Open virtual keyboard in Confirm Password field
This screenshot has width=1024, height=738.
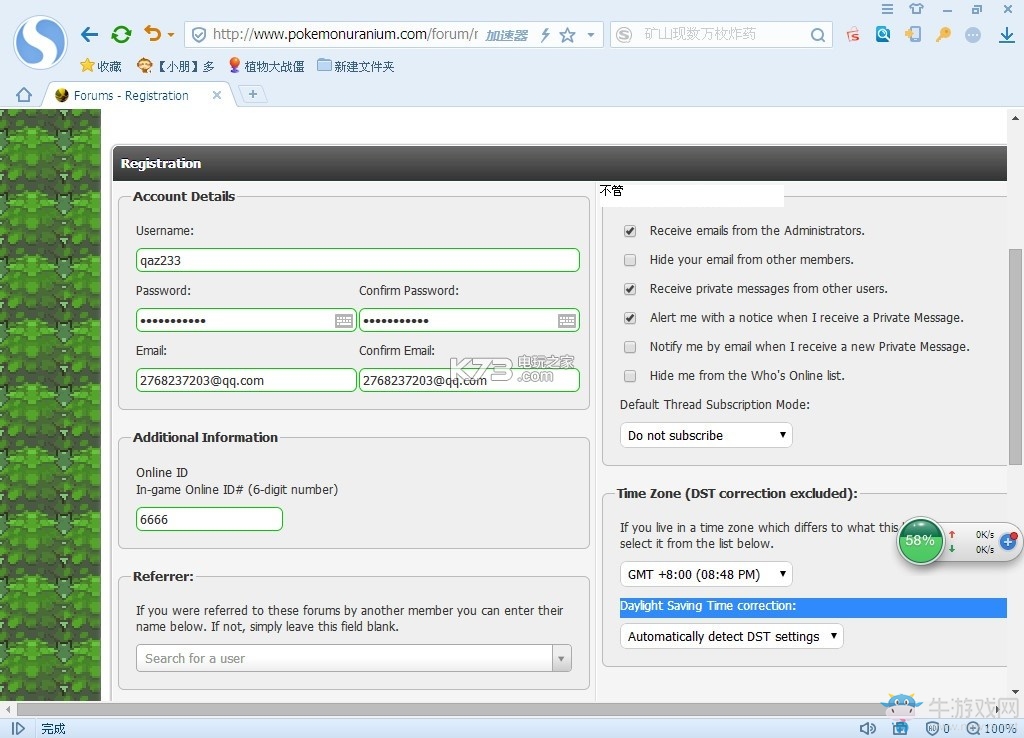pos(567,321)
